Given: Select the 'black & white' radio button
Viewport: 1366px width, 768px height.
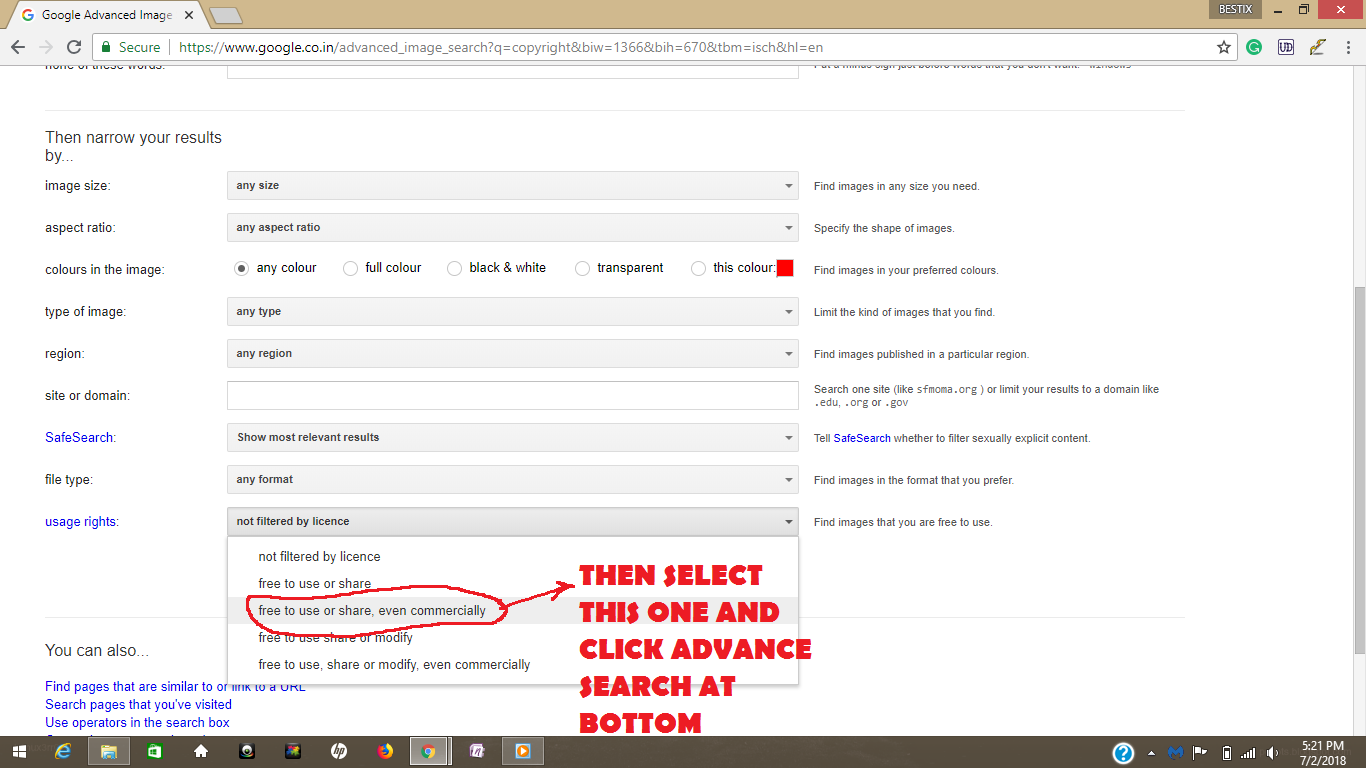Looking at the screenshot, I should click(454, 268).
